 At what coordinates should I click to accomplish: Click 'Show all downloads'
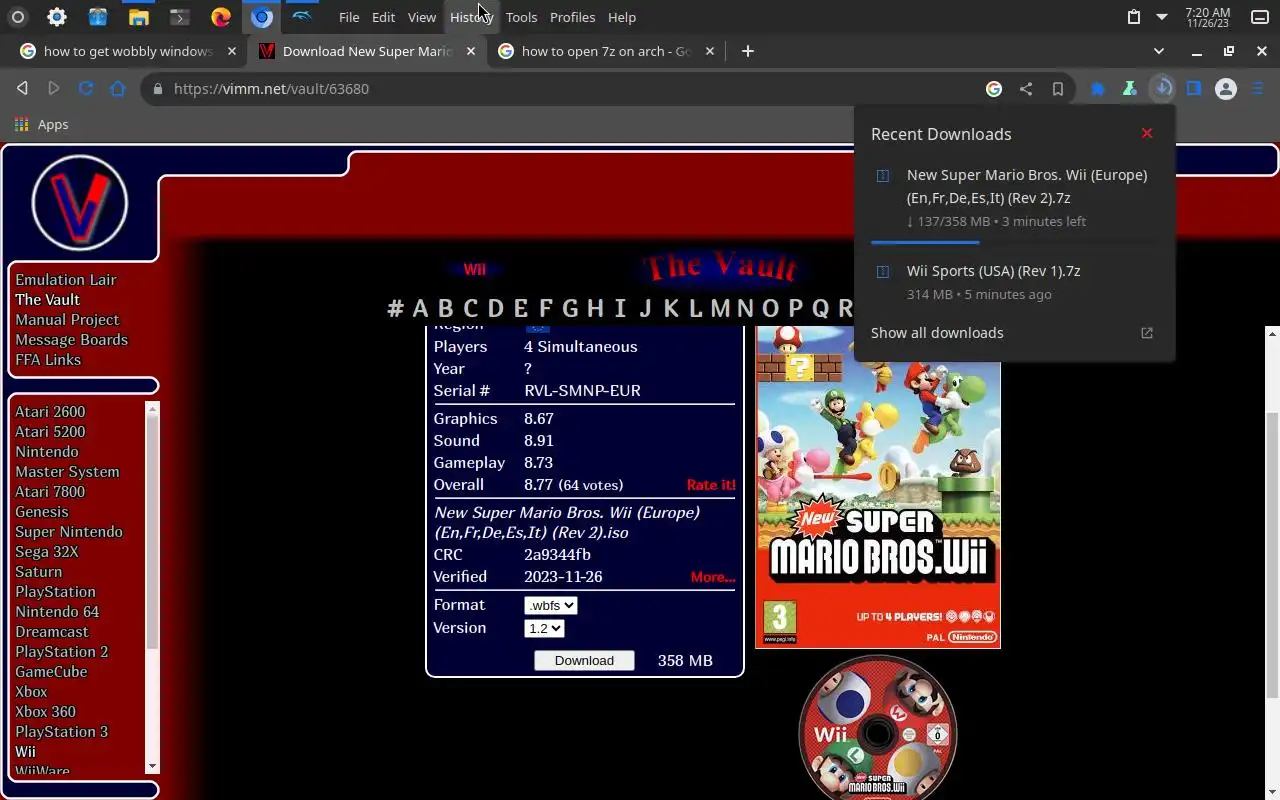[937, 333]
